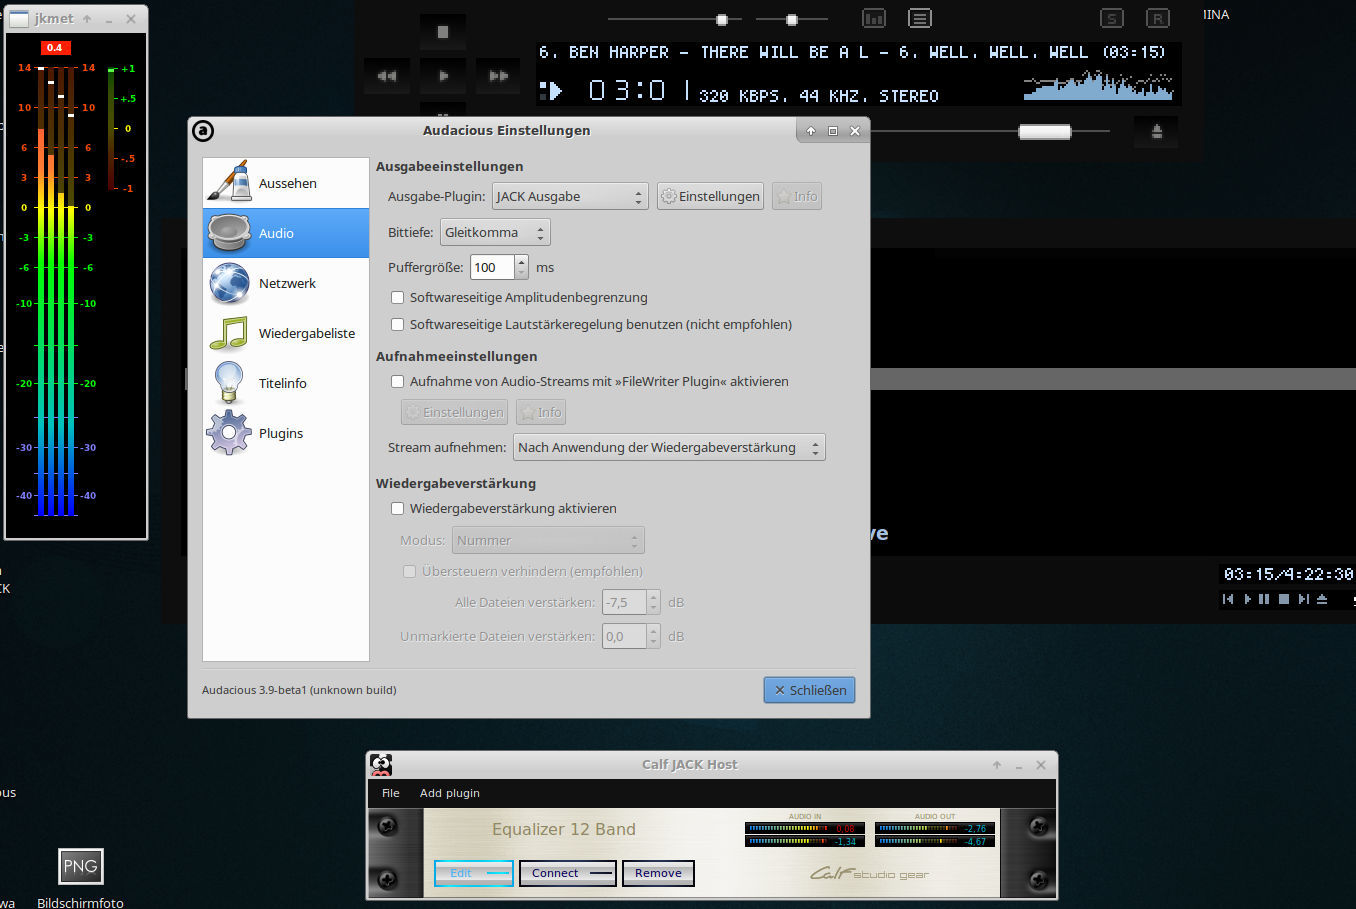This screenshot has width=1356, height=909.
Task: Open the Modus Nummer dropdown
Action: tap(548, 541)
